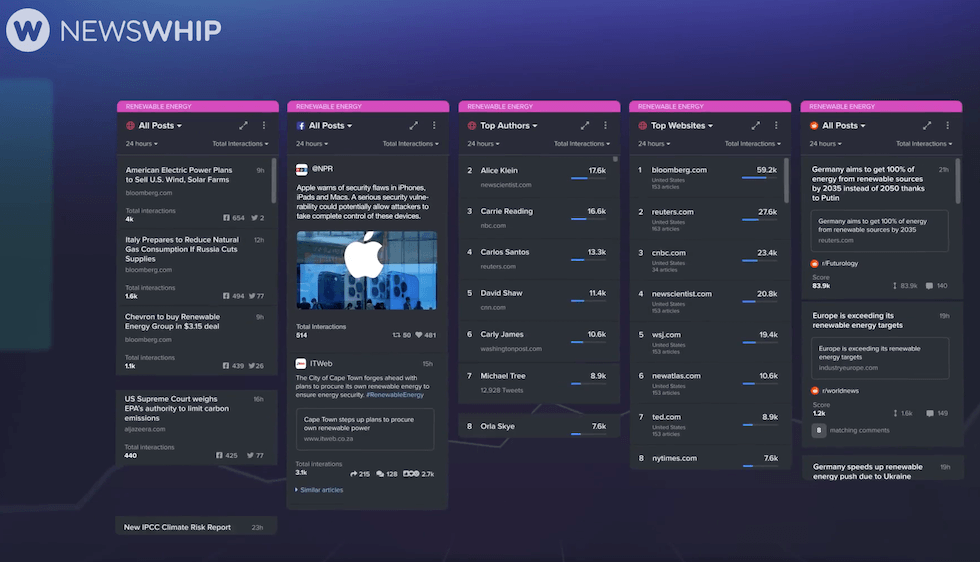980x562 pixels.
Task: Select author David Shaw
Action: click(x=501, y=293)
